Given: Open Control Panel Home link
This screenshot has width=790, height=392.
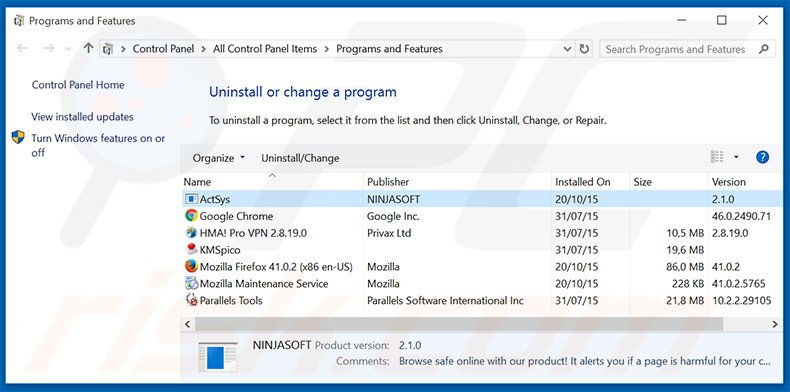Looking at the screenshot, I should 78,85.
